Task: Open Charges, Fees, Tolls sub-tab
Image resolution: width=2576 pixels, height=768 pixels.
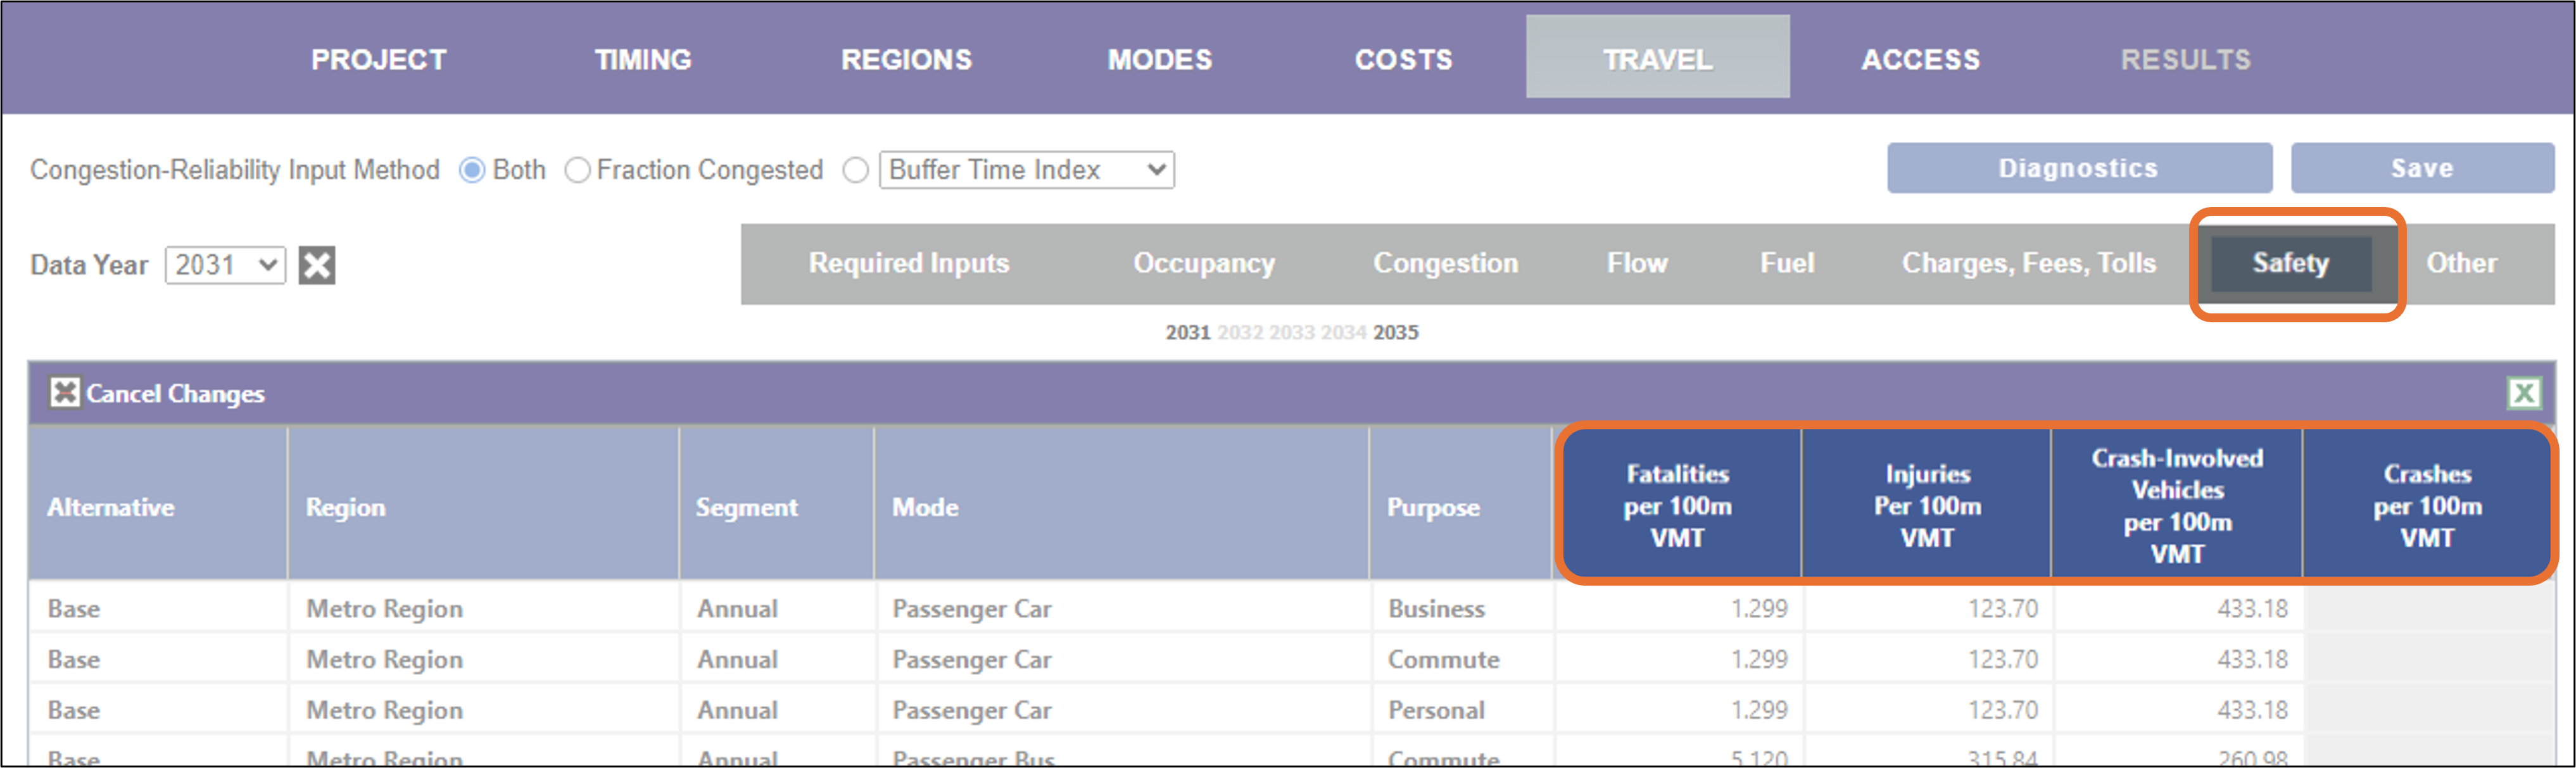Action: pyautogui.click(x=2029, y=263)
